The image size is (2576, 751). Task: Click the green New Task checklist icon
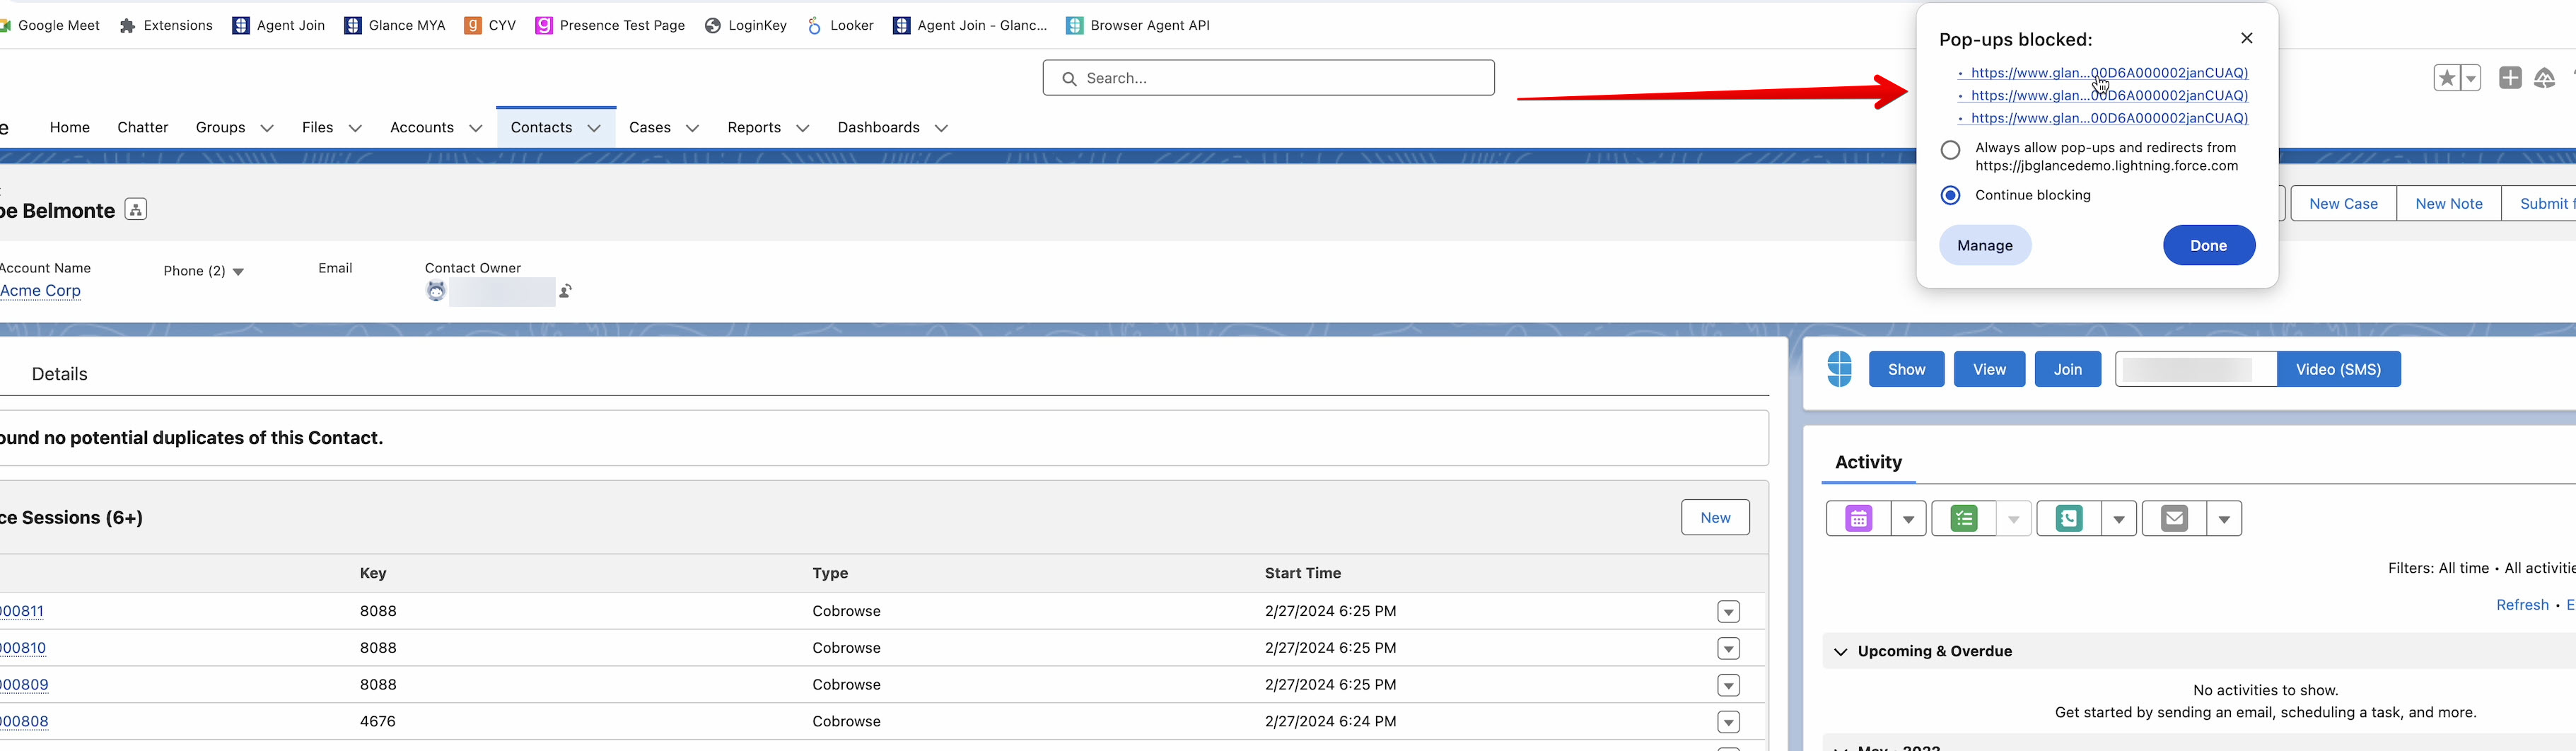1964,519
